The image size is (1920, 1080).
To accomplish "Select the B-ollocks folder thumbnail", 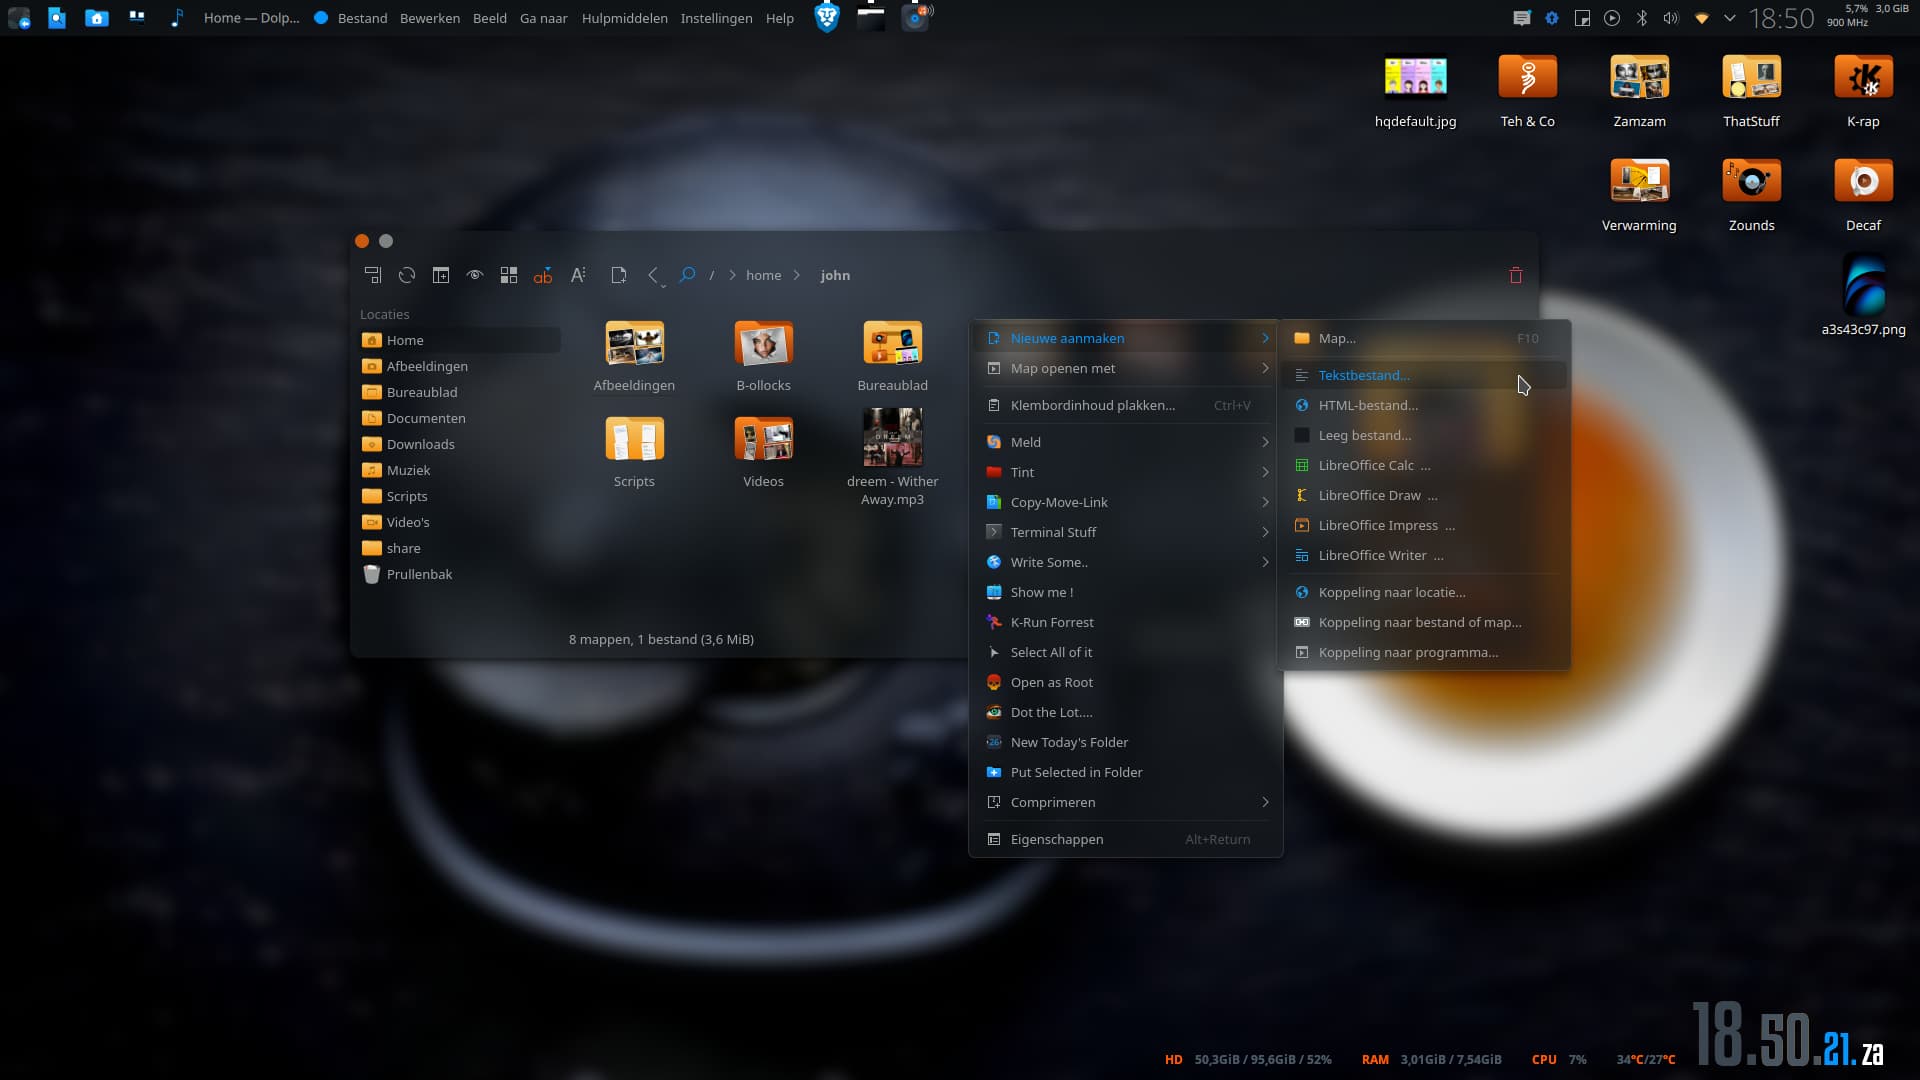I will click(763, 344).
